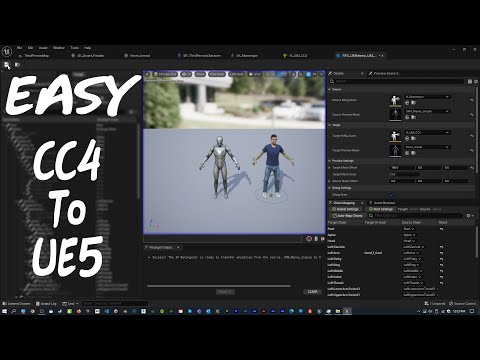Click the Root Settings button

point(381,209)
